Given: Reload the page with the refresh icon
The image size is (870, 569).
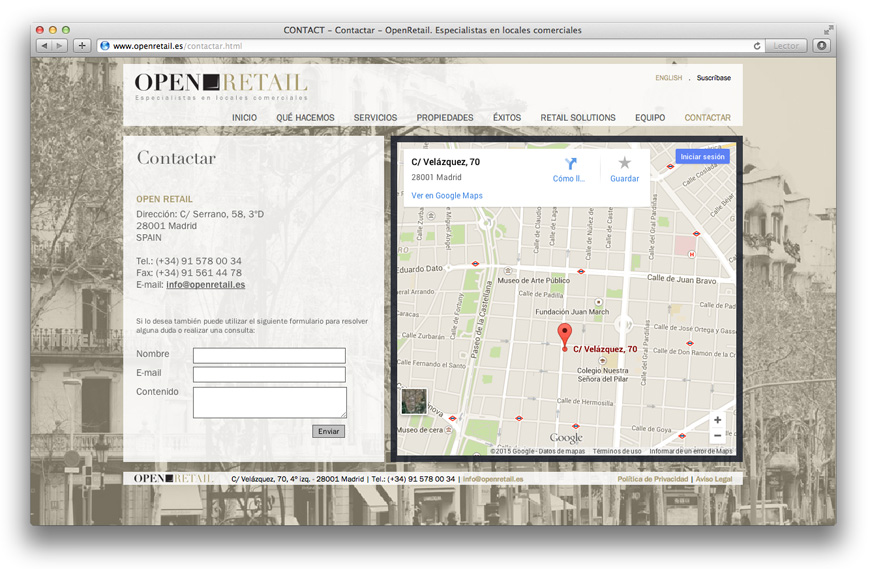Looking at the screenshot, I should [757, 46].
